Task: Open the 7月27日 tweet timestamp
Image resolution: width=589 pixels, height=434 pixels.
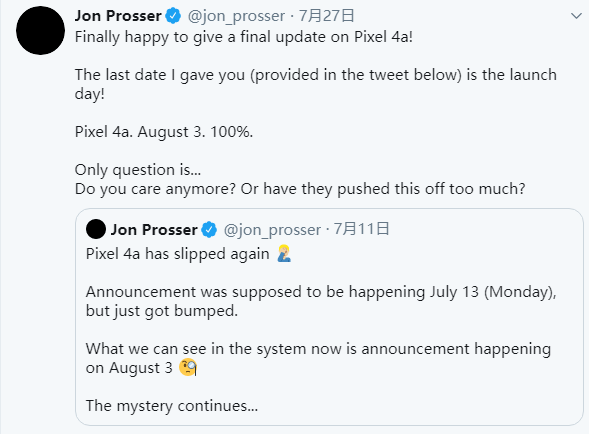Action: 326,16
